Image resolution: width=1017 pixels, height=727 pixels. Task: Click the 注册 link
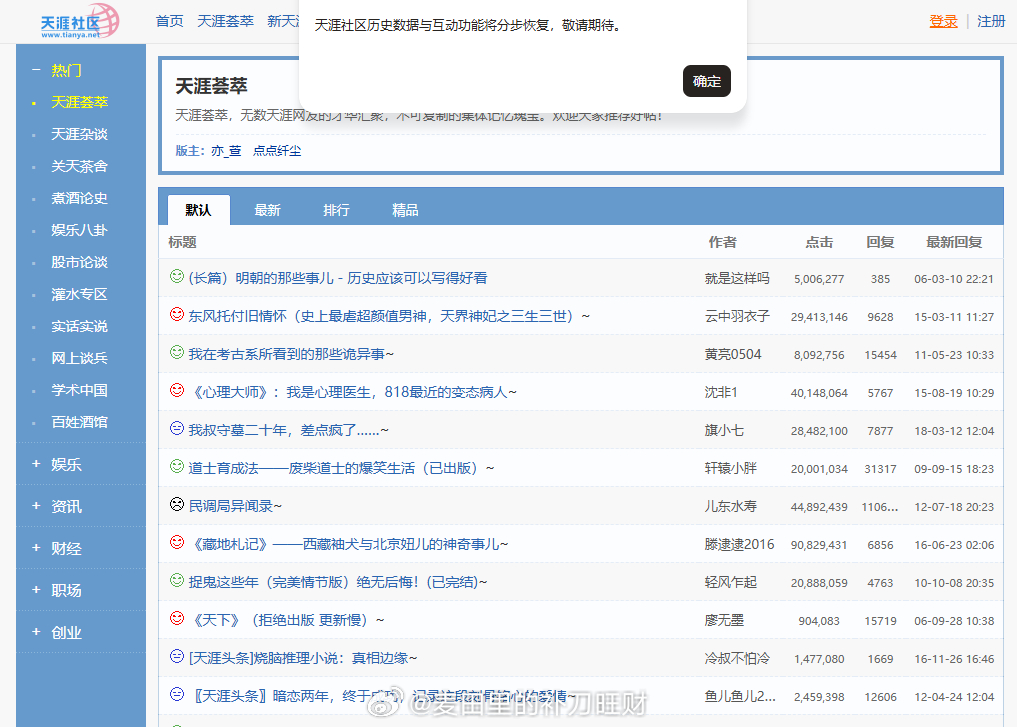click(991, 21)
